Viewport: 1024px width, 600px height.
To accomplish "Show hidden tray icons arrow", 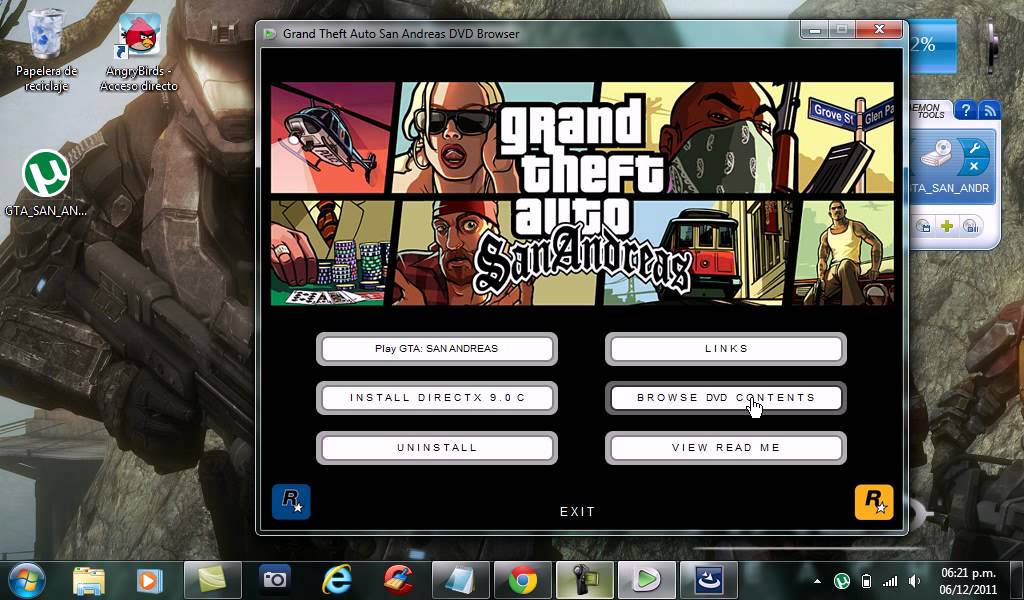I will pyautogui.click(x=817, y=580).
